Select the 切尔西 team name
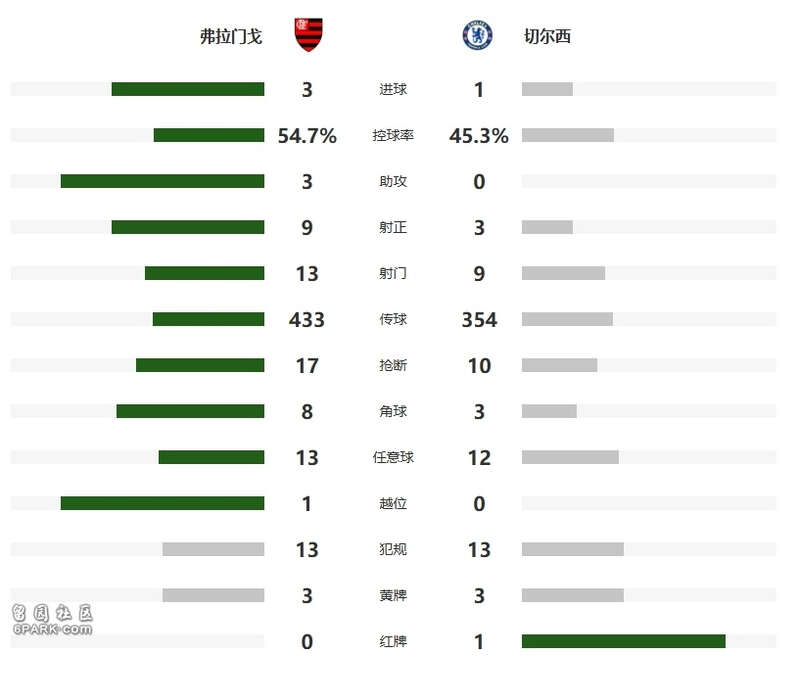 pyautogui.click(x=547, y=36)
